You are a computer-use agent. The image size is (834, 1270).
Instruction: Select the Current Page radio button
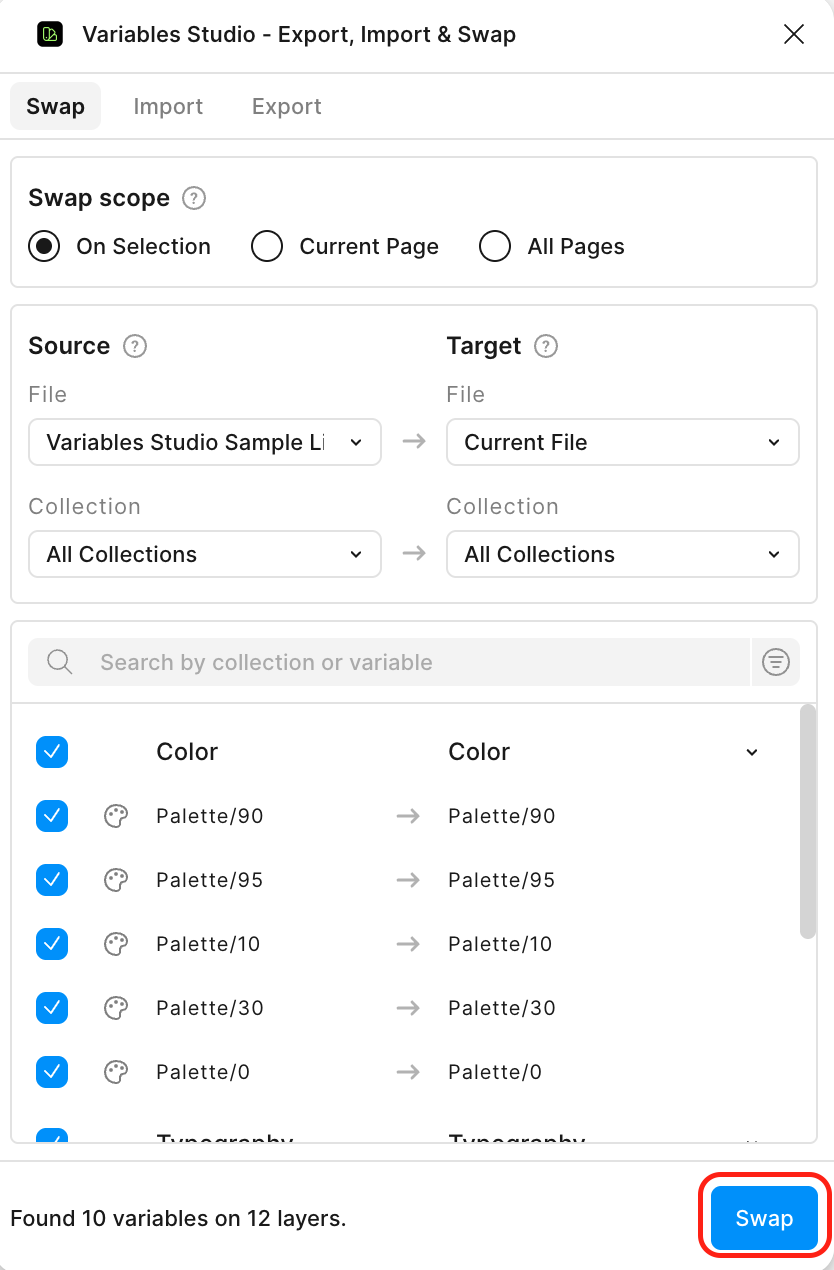coord(267,246)
